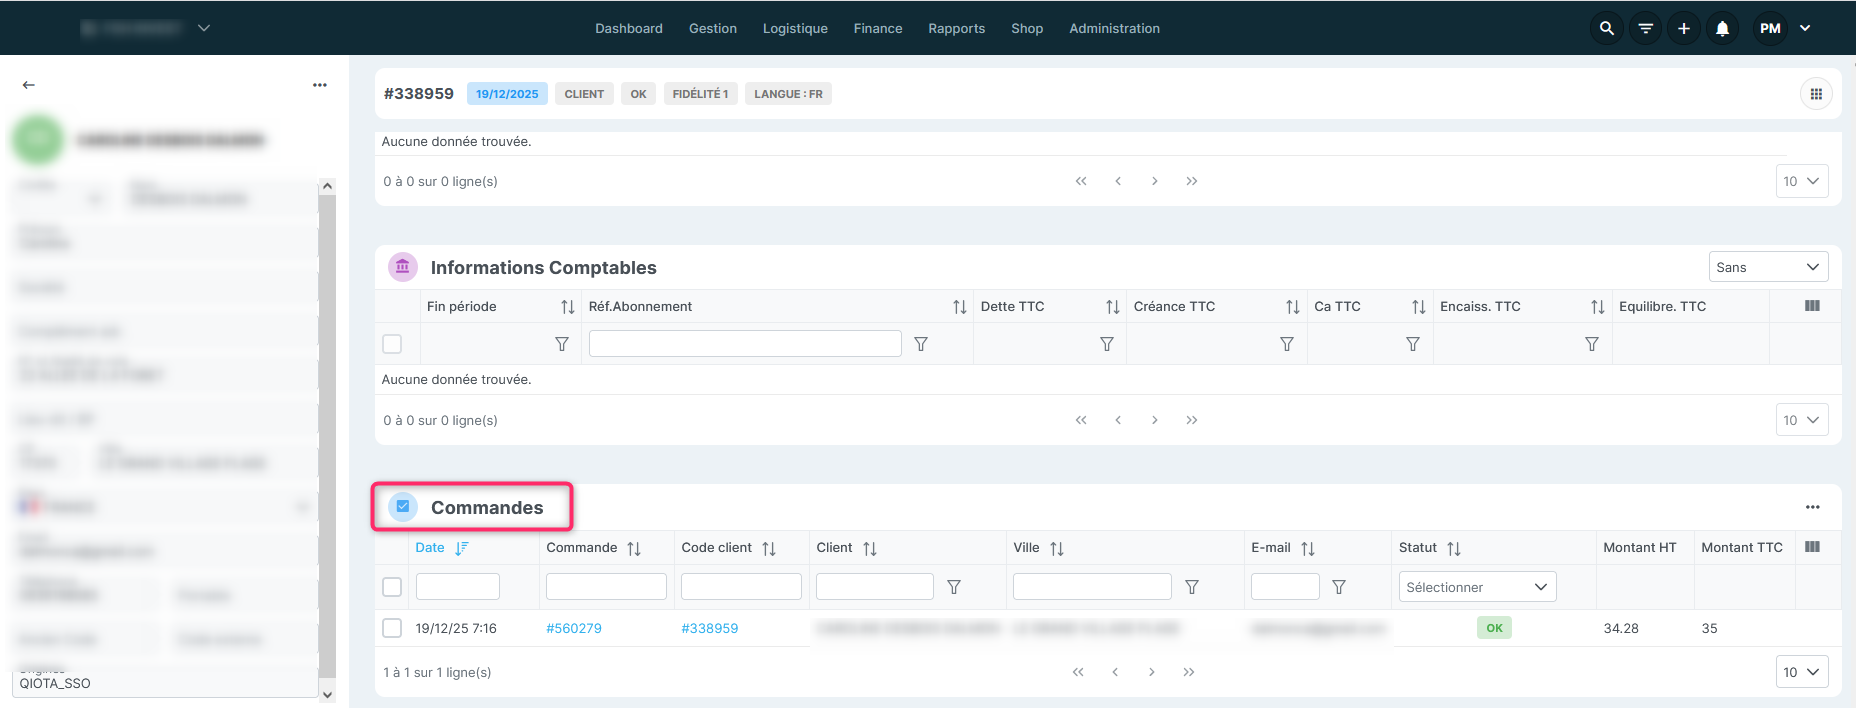Open the Logistique menu
Image resolution: width=1856 pixels, height=708 pixels.
click(x=795, y=28)
